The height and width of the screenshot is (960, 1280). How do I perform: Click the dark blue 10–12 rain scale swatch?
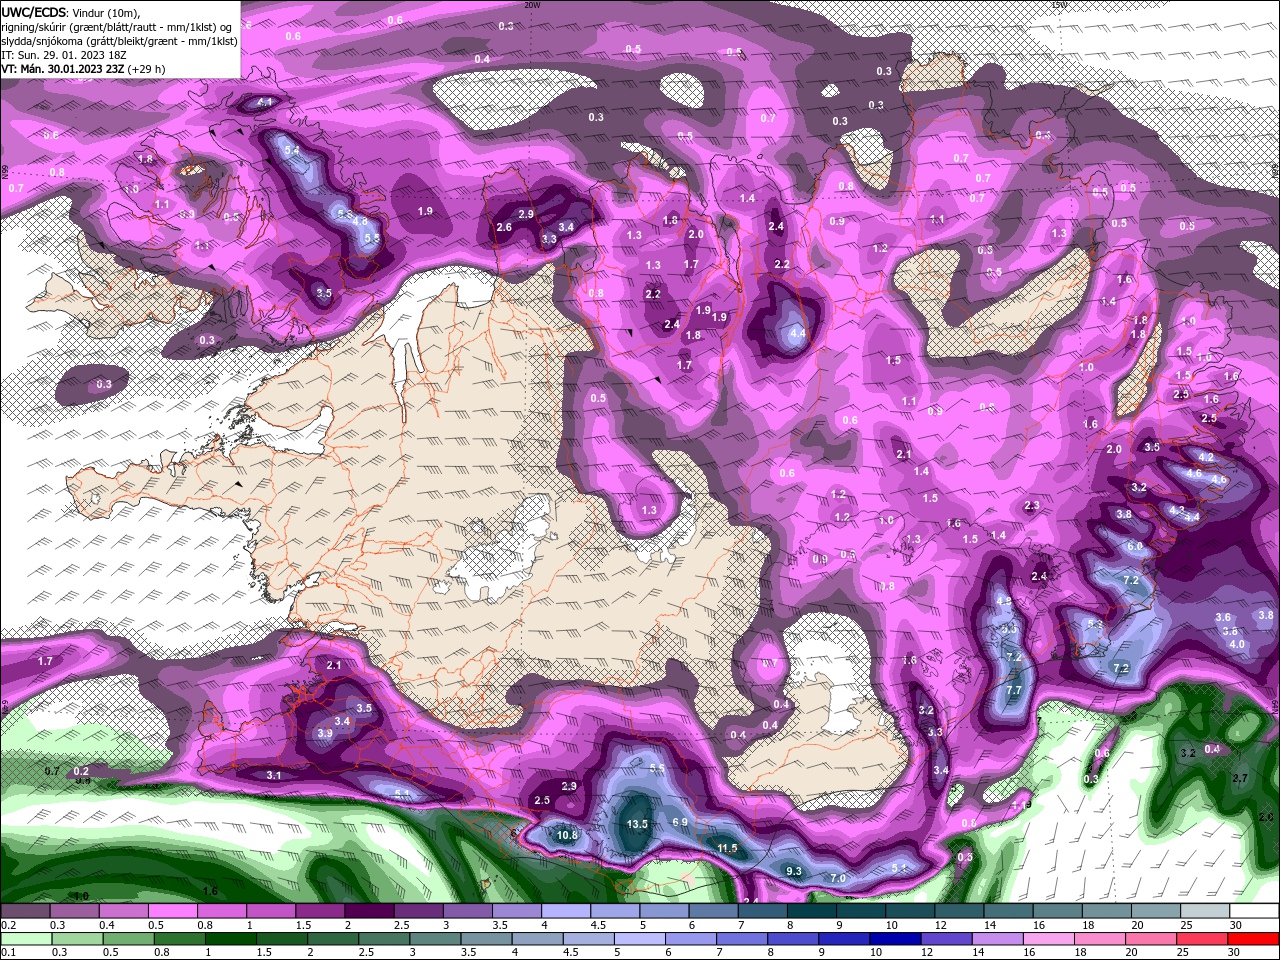pos(894,939)
